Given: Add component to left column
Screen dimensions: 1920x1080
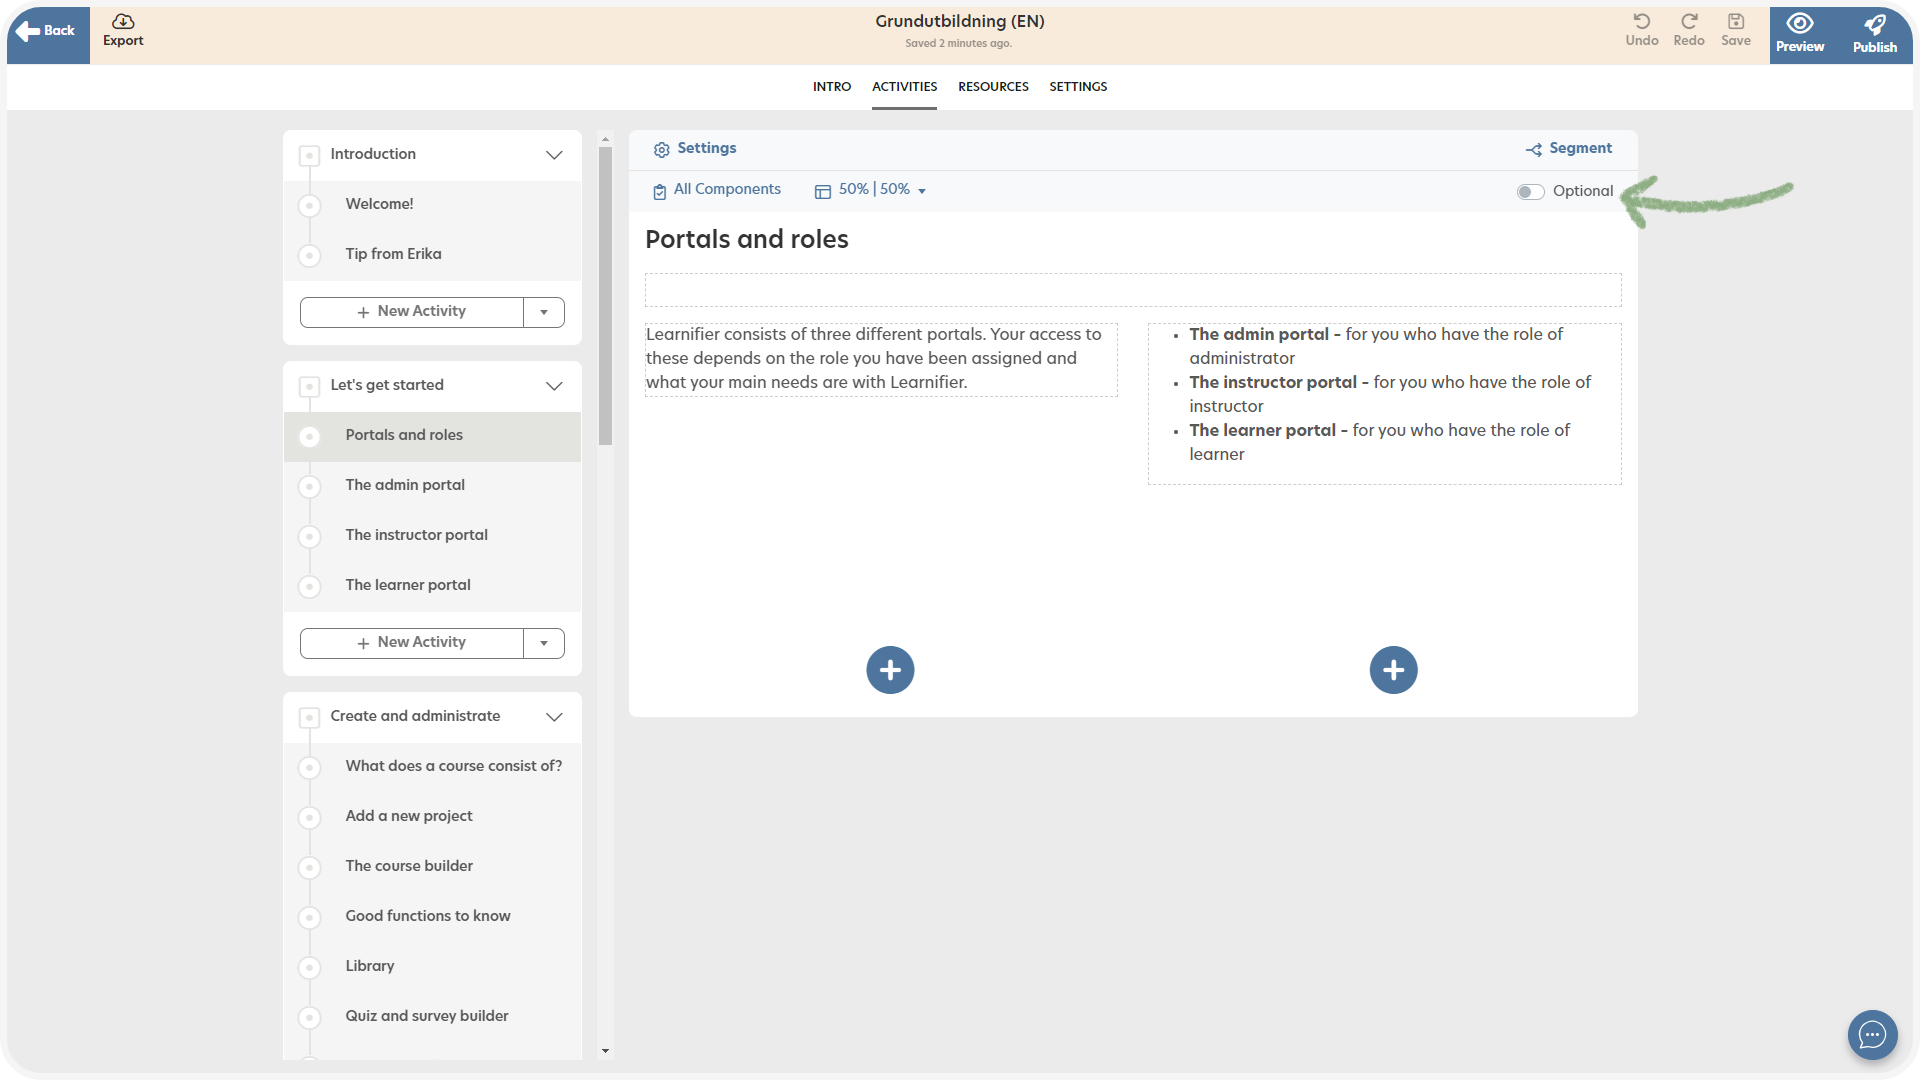Looking at the screenshot, I should 890,670.
